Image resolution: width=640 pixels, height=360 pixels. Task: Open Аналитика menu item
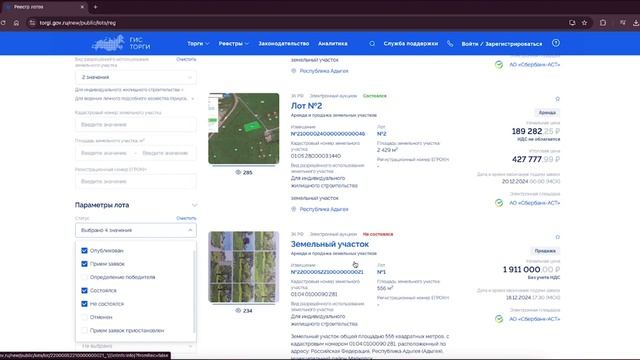(x=333, y=43)
